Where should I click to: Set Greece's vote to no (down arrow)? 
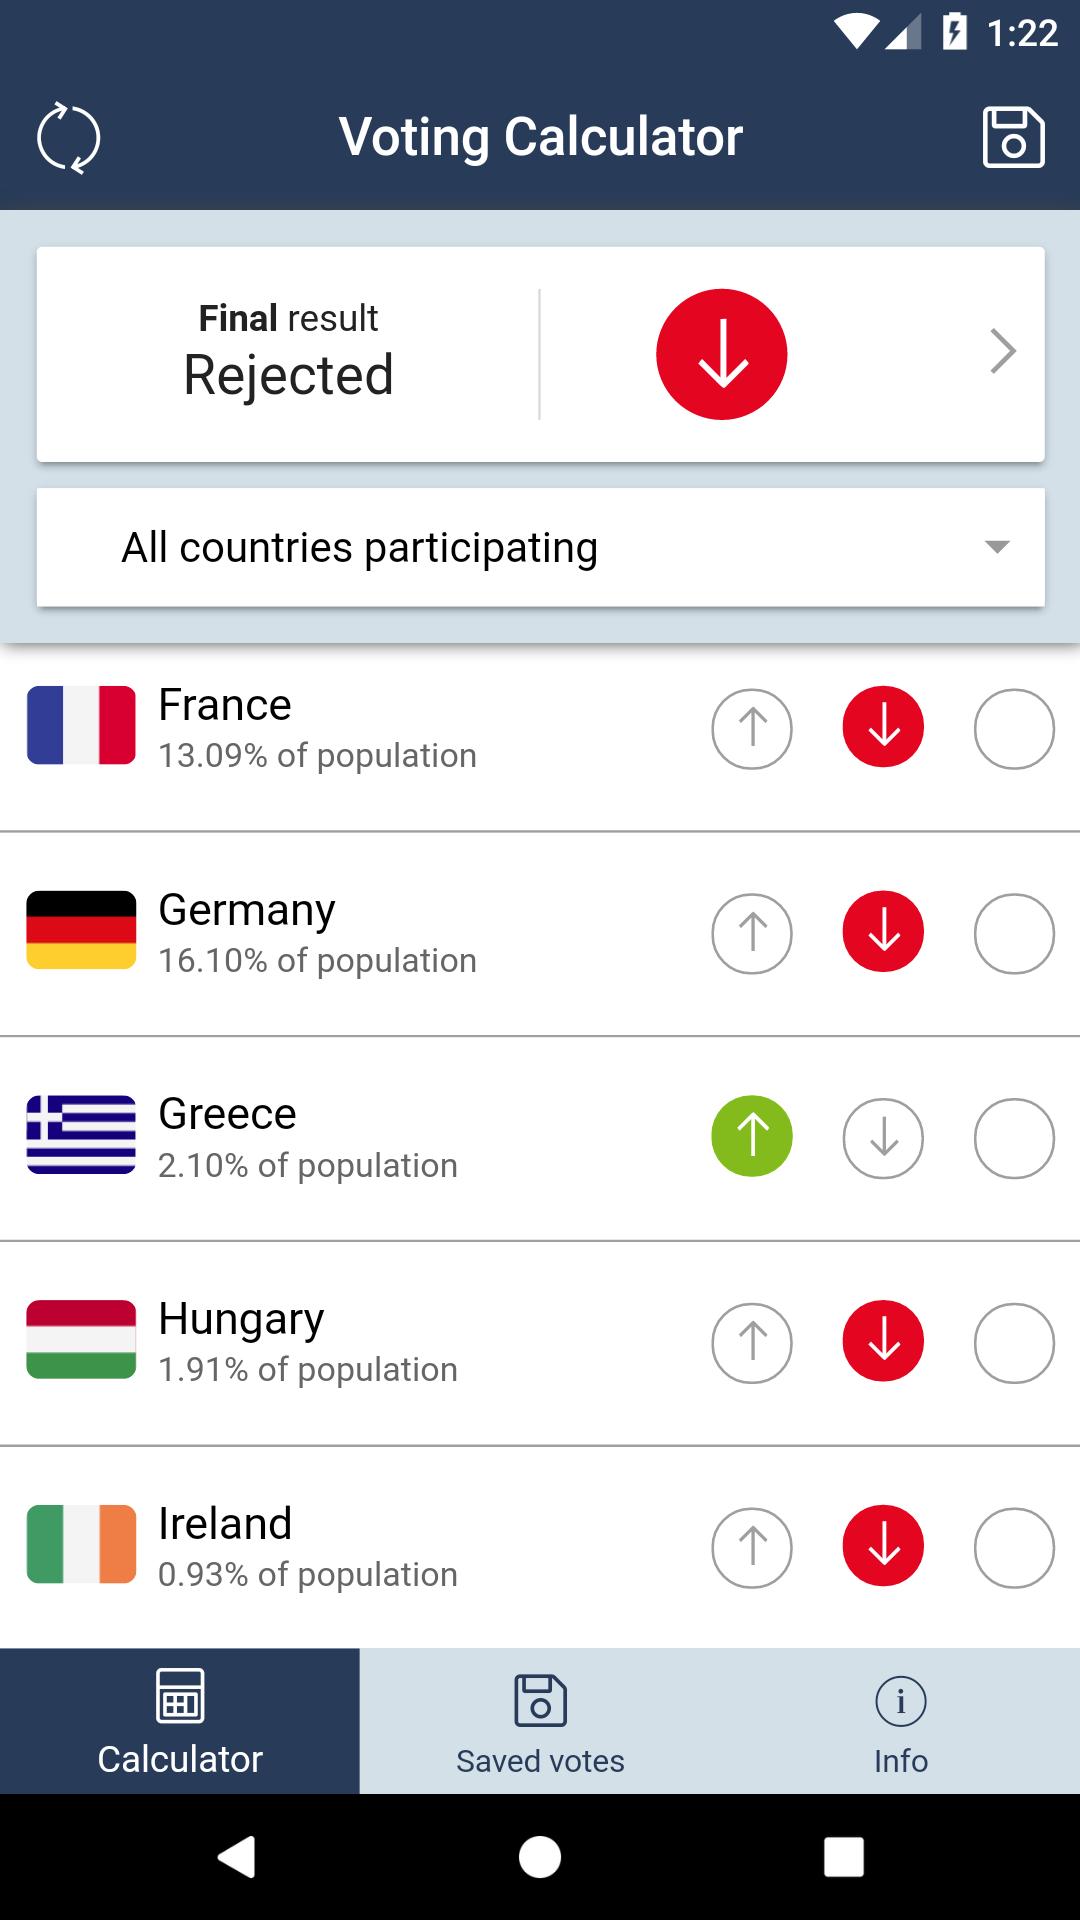coord(883,1138)
